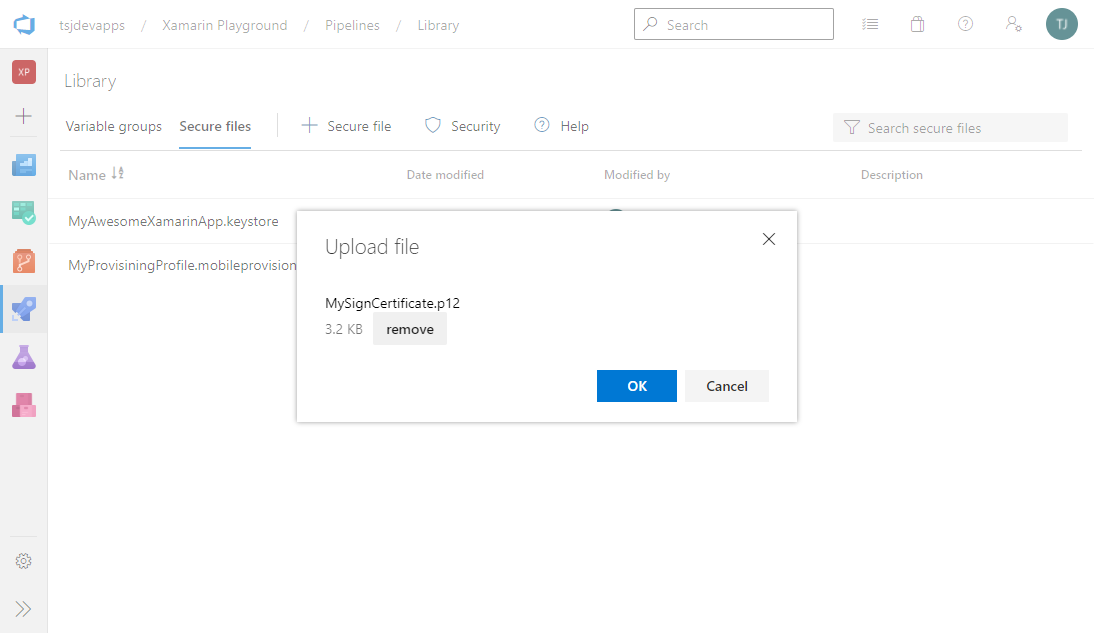
Task: Close the Upload file dialog
Action: click(x=768, y=239)
